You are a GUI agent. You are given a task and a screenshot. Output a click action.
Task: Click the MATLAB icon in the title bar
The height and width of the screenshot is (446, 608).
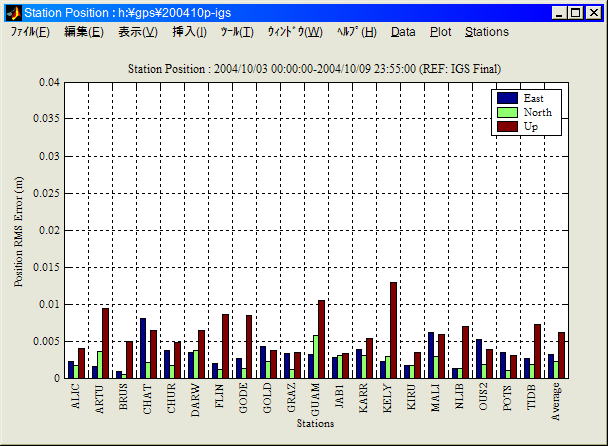coord(11,12)
